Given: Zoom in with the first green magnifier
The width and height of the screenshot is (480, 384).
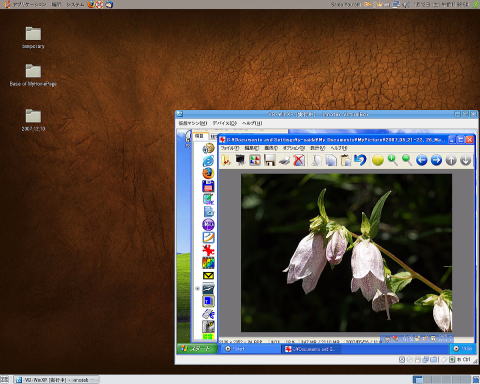Looking at the screenshot, I should (392, 160).
